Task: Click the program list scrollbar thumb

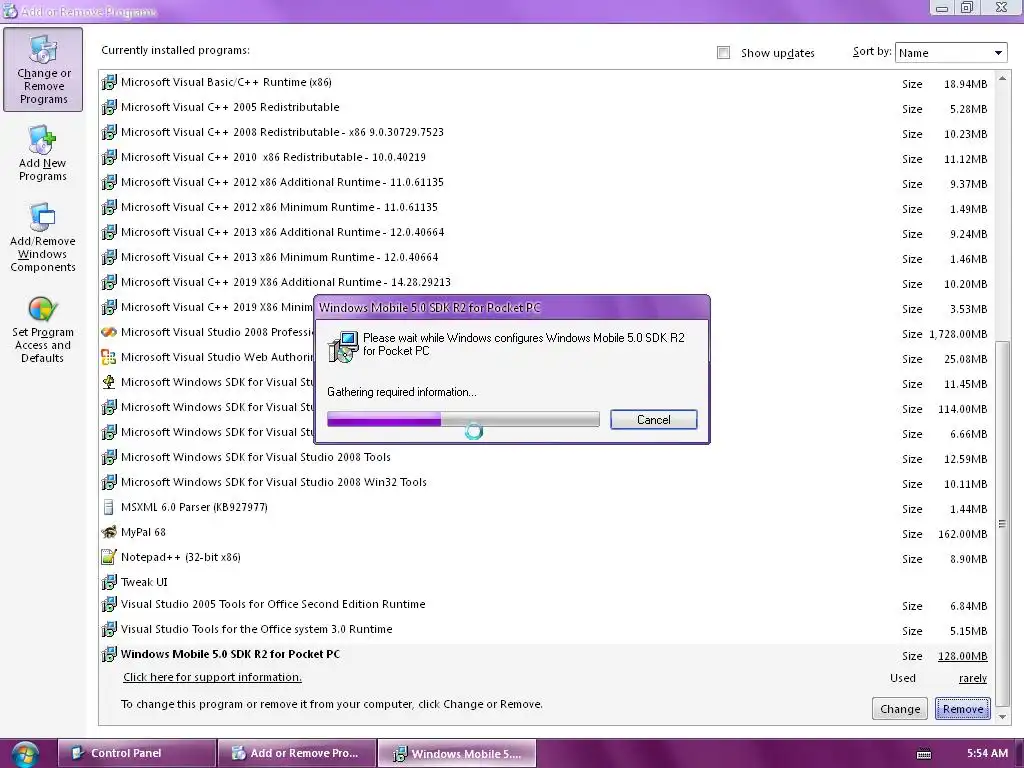Action: click(1002, 524)
